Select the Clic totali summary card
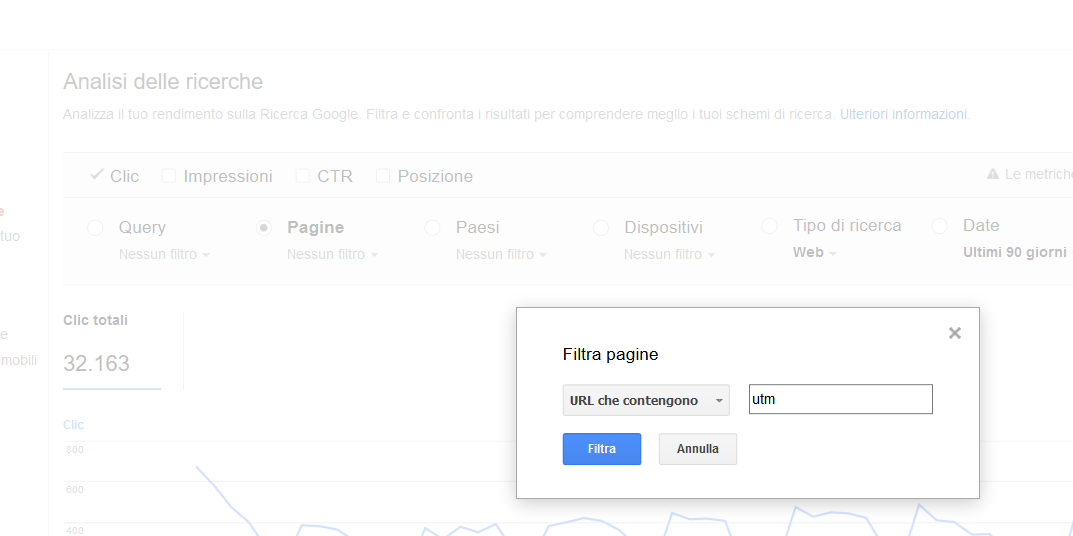1073x536 pixels. (x=111, y=350)
